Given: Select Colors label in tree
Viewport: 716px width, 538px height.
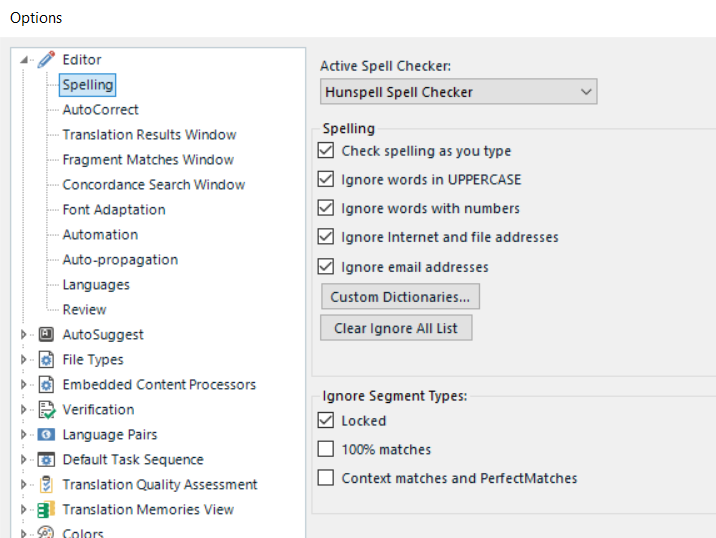Looking at the screenshot, I should click(x=83, y=533).
